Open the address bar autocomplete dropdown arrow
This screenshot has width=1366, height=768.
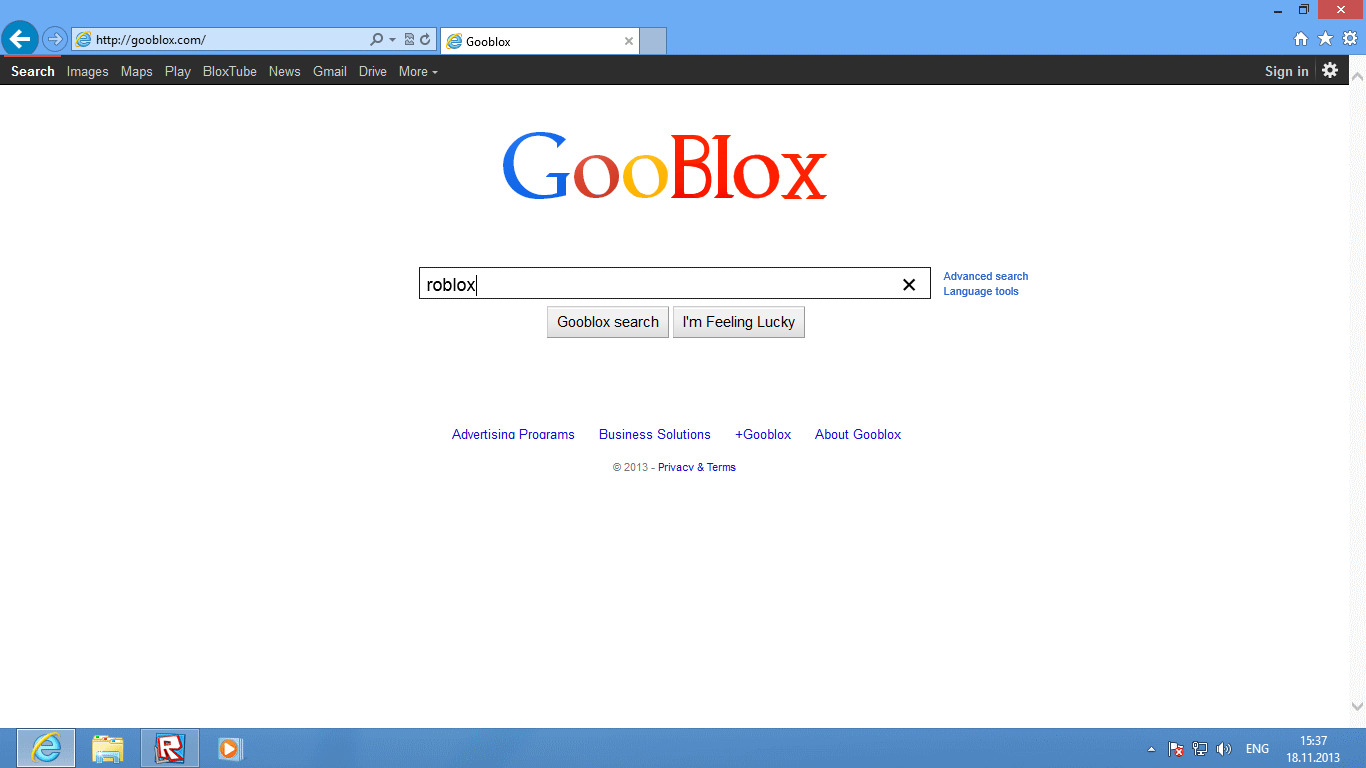392,40
